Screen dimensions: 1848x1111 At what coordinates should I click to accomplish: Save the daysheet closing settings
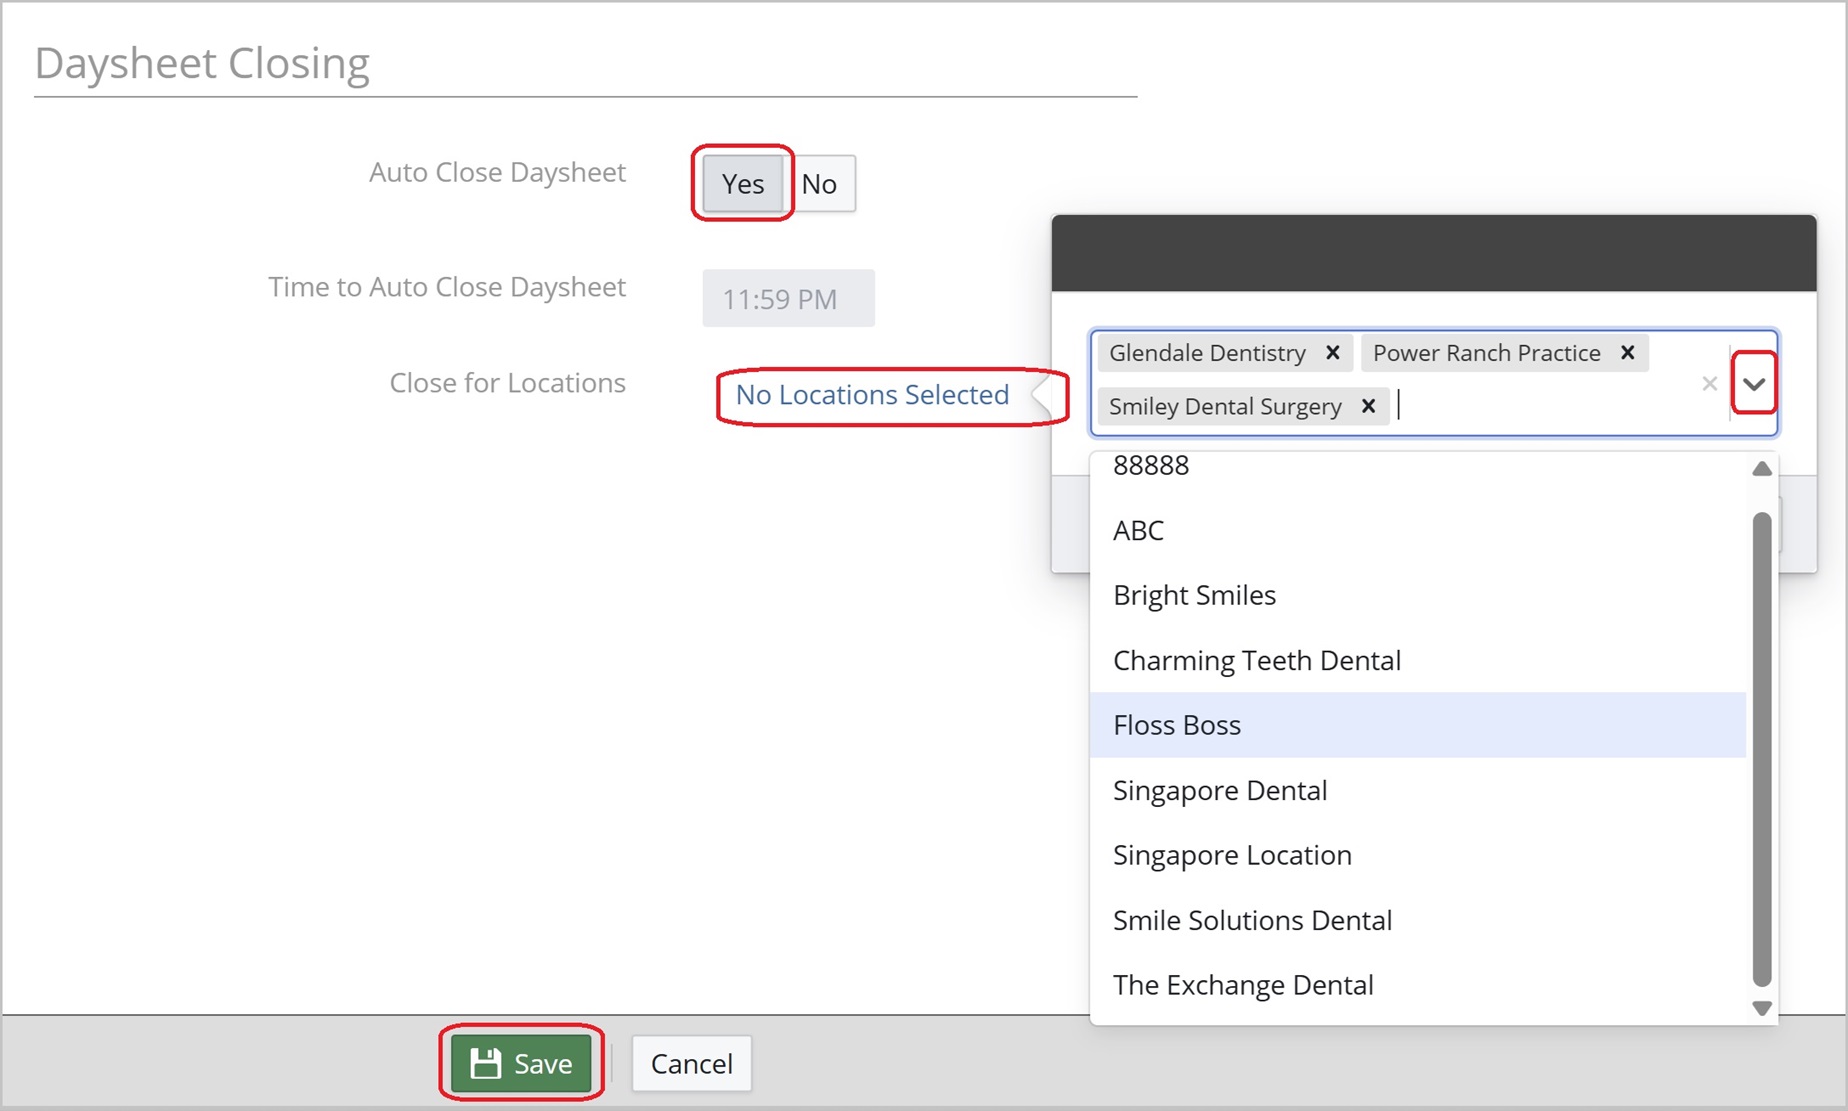521,1063
